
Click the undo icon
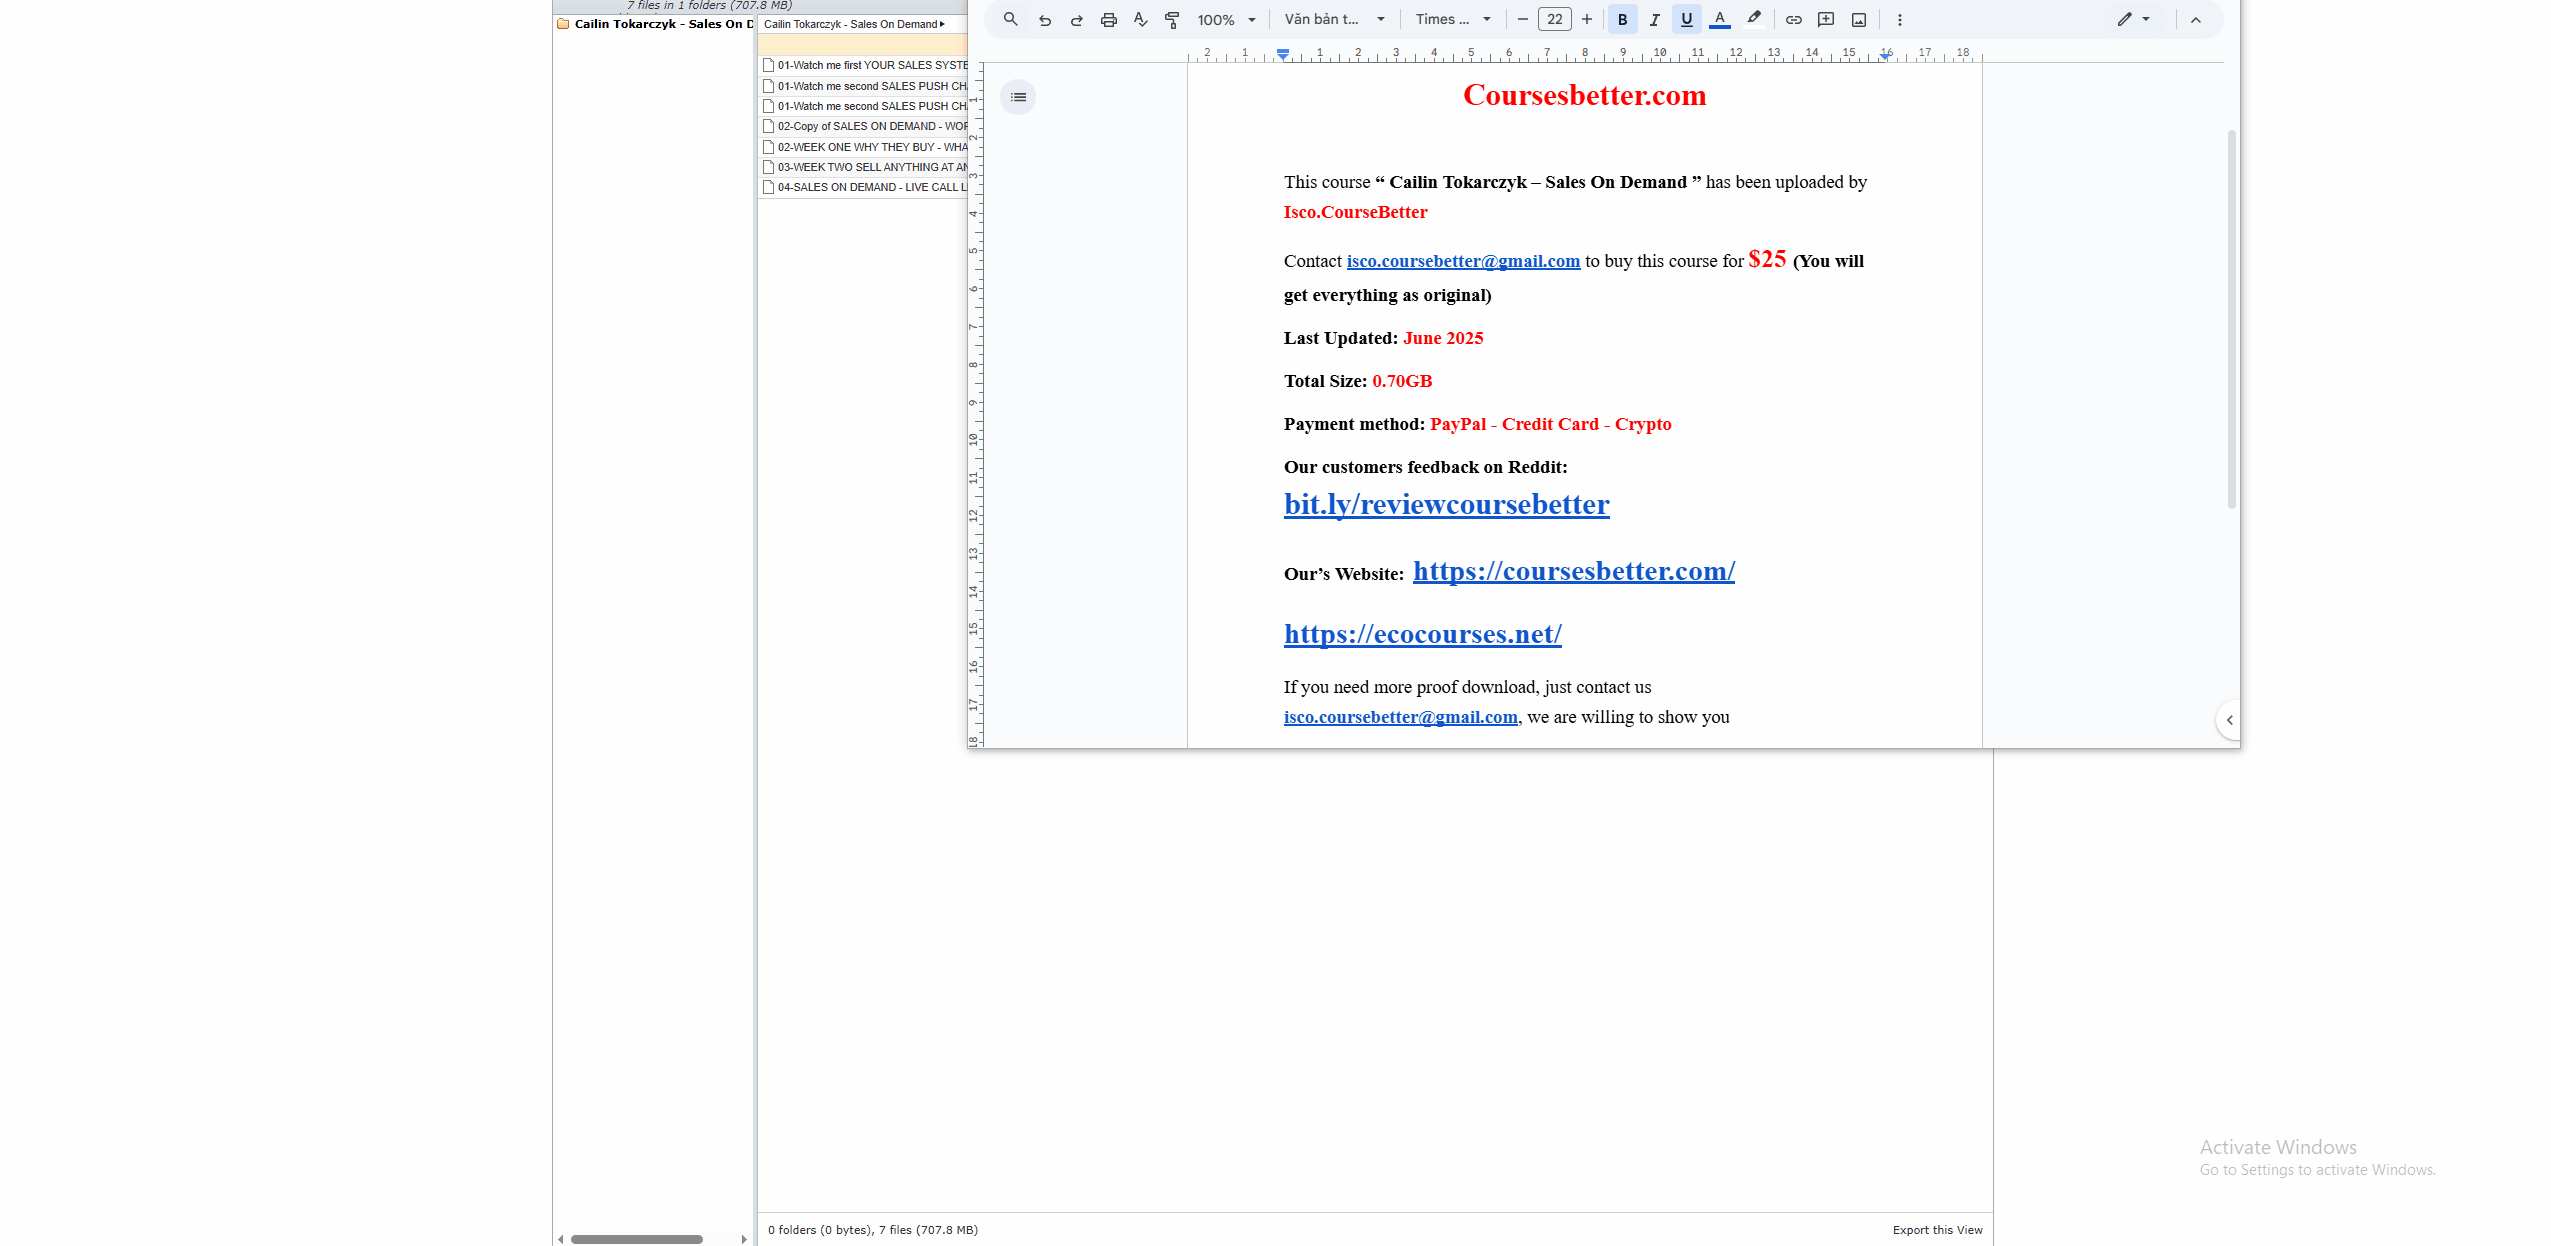[x=1044, y=20]
